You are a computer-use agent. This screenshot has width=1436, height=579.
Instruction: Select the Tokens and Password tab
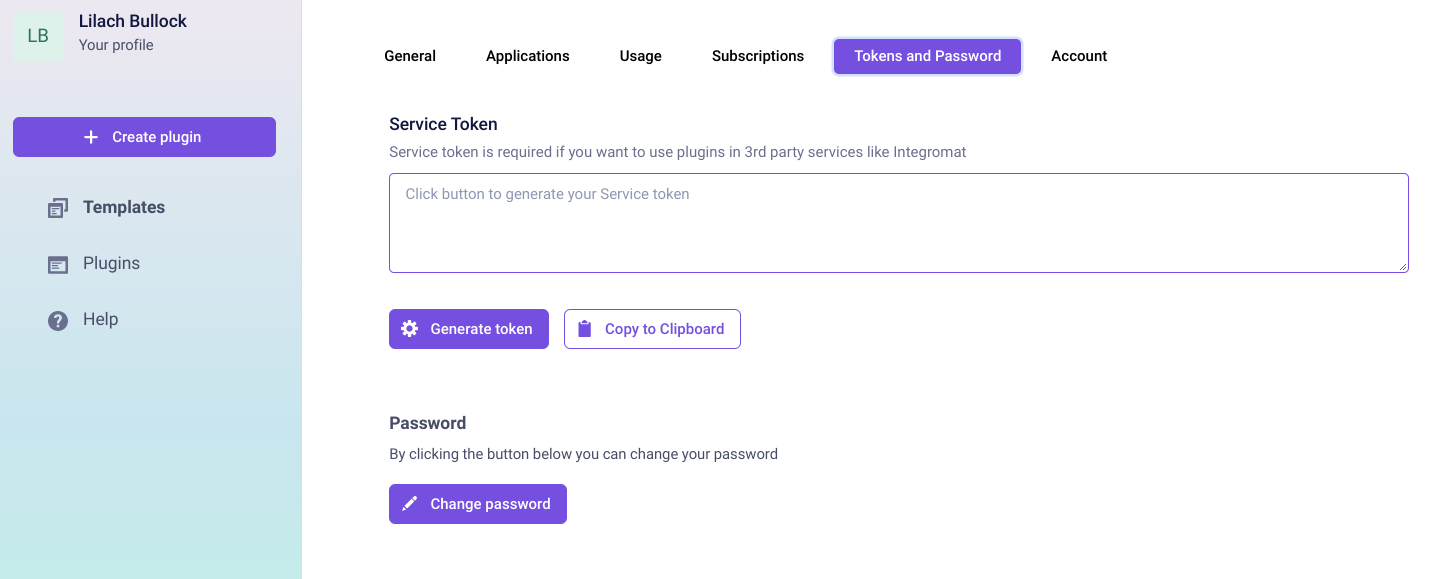(927, 56)
